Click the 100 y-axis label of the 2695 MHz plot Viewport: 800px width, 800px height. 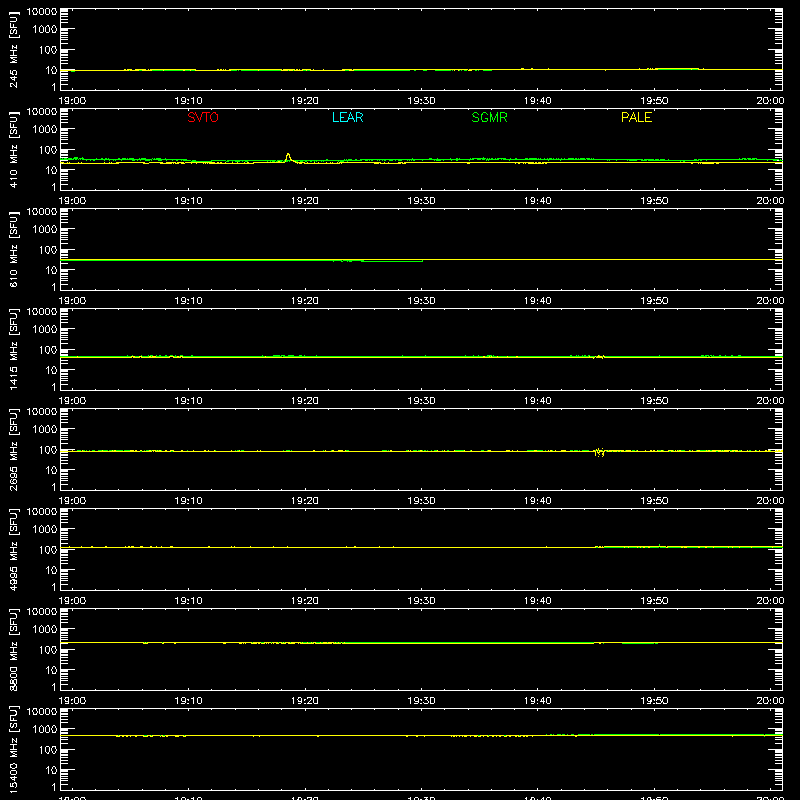pos(48,450)
